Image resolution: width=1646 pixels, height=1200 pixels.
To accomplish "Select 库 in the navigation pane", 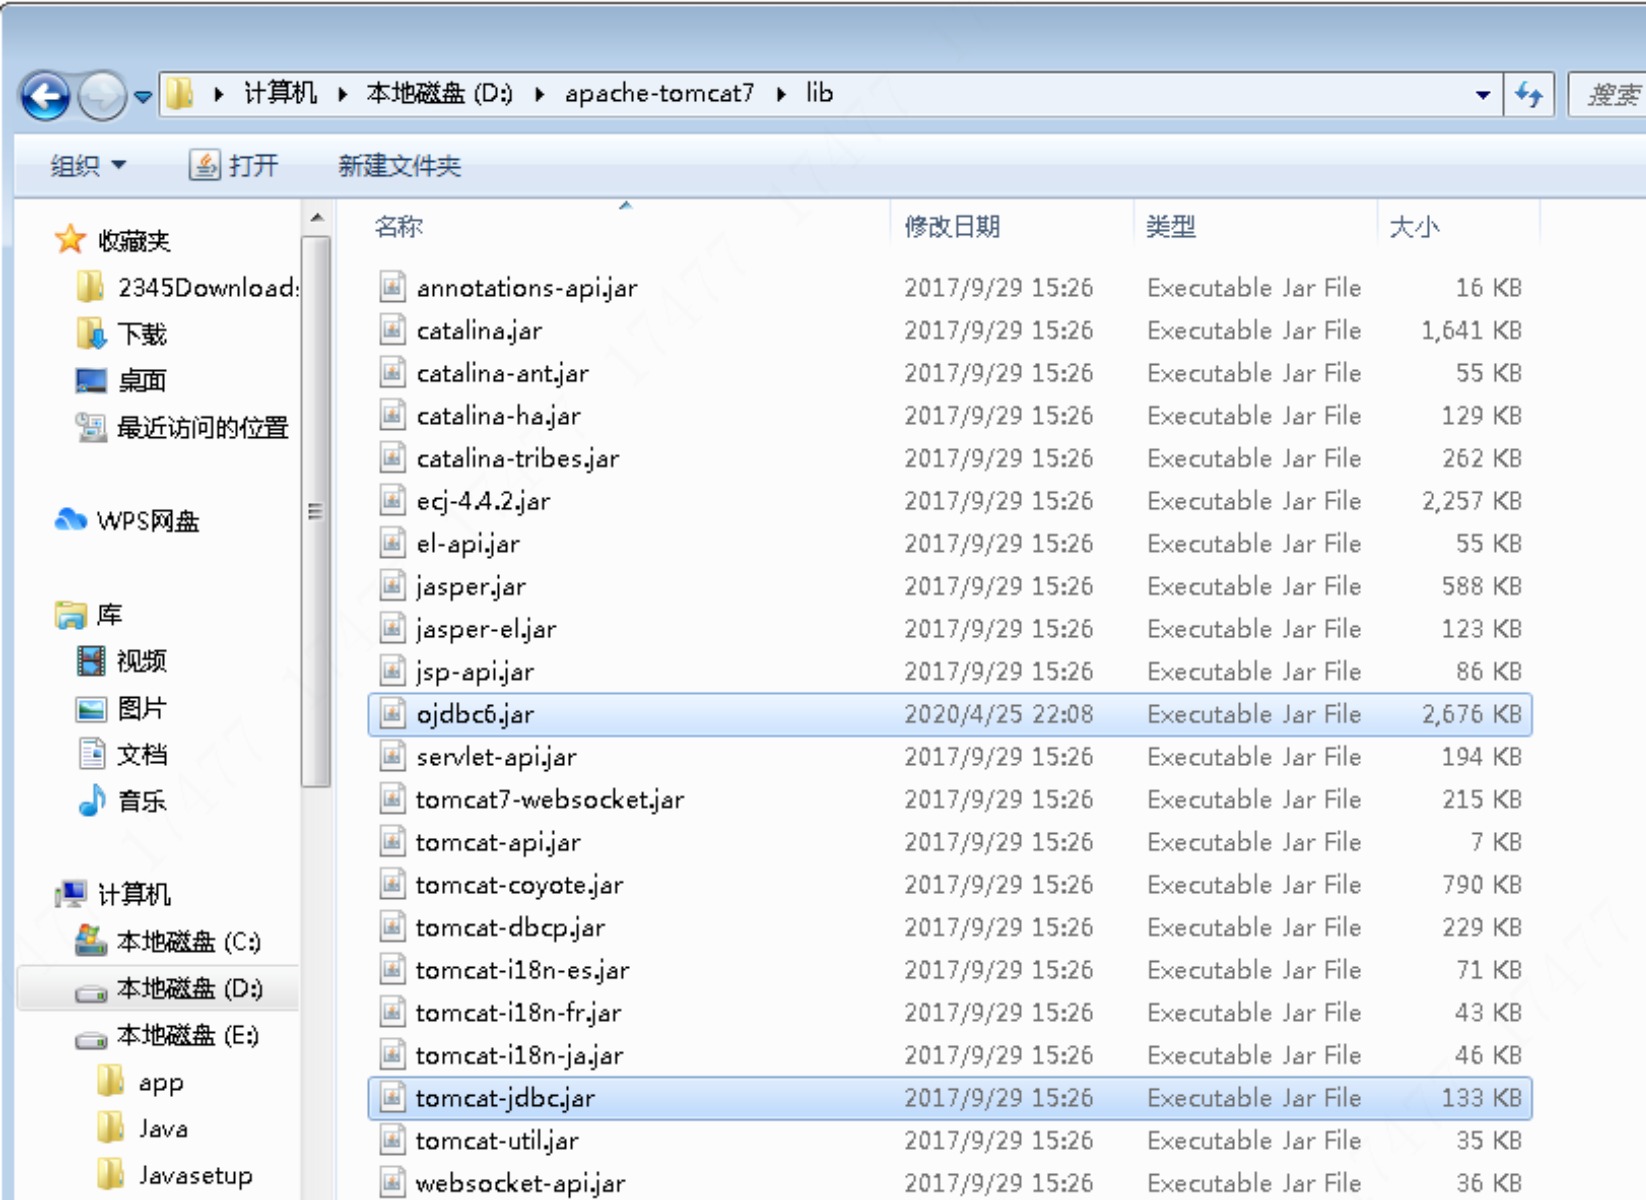I will (x=89, y=615).
